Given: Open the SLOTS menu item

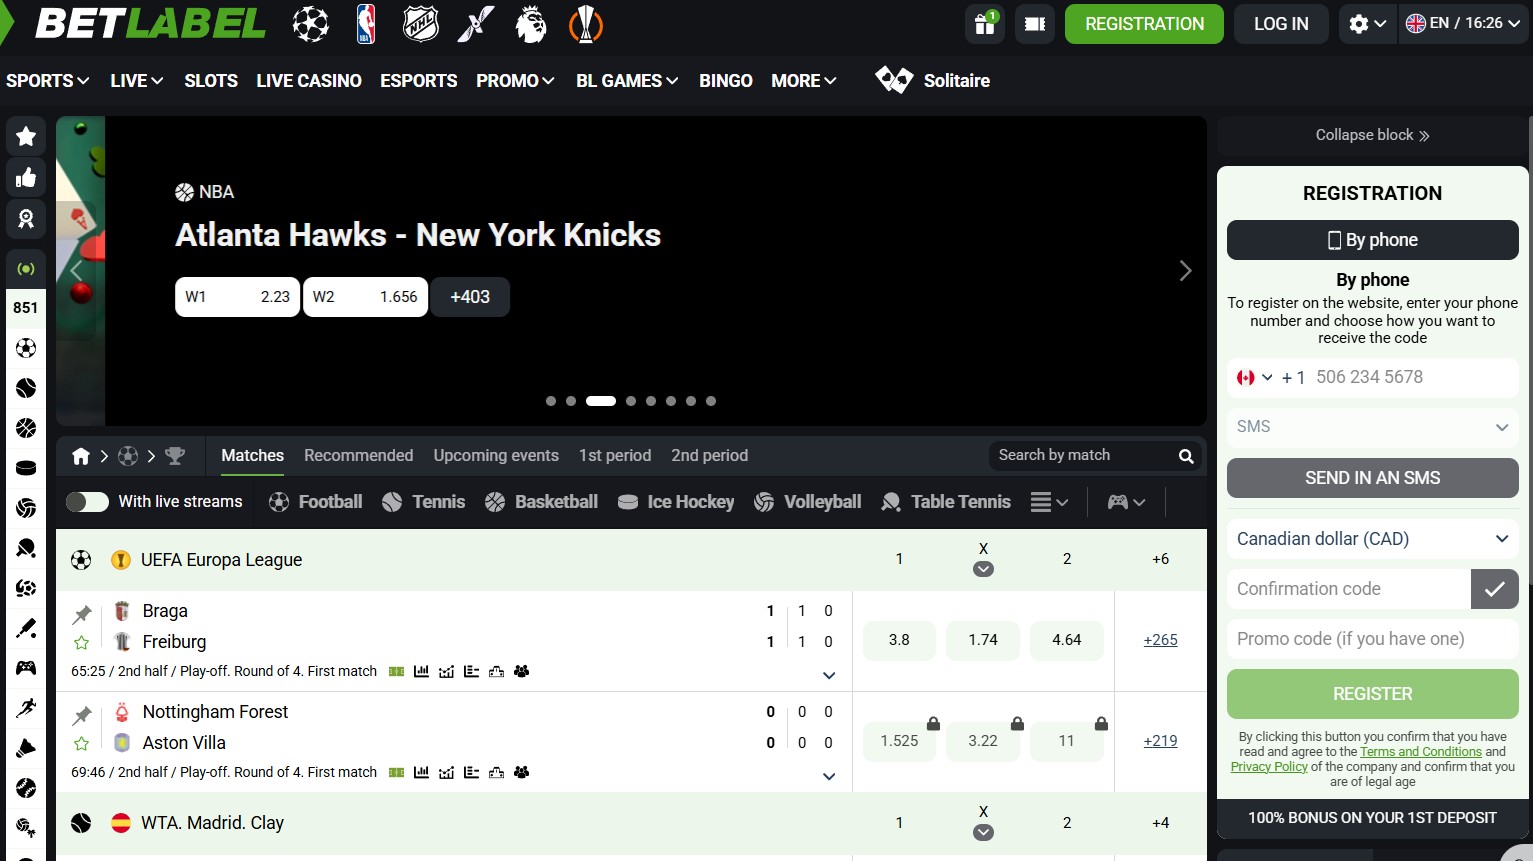Looking at the screenshot, I should [211, 81].
